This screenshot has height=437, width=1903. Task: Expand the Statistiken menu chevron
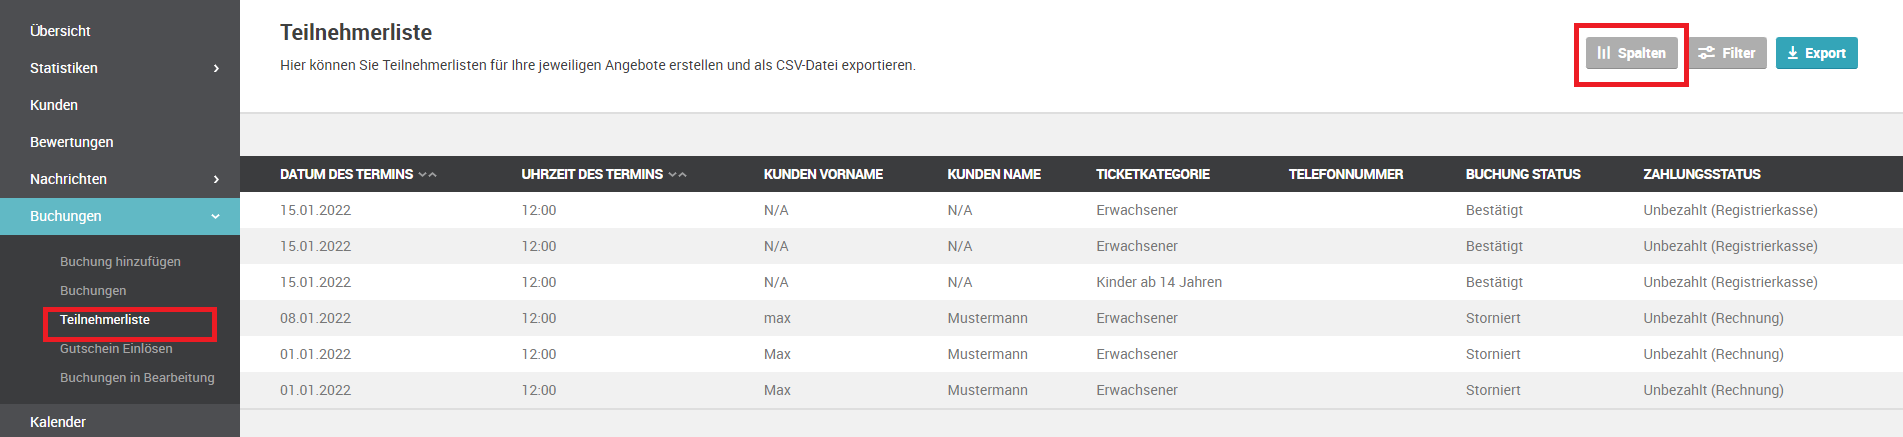pyautogui.click(x=216, y=68)
